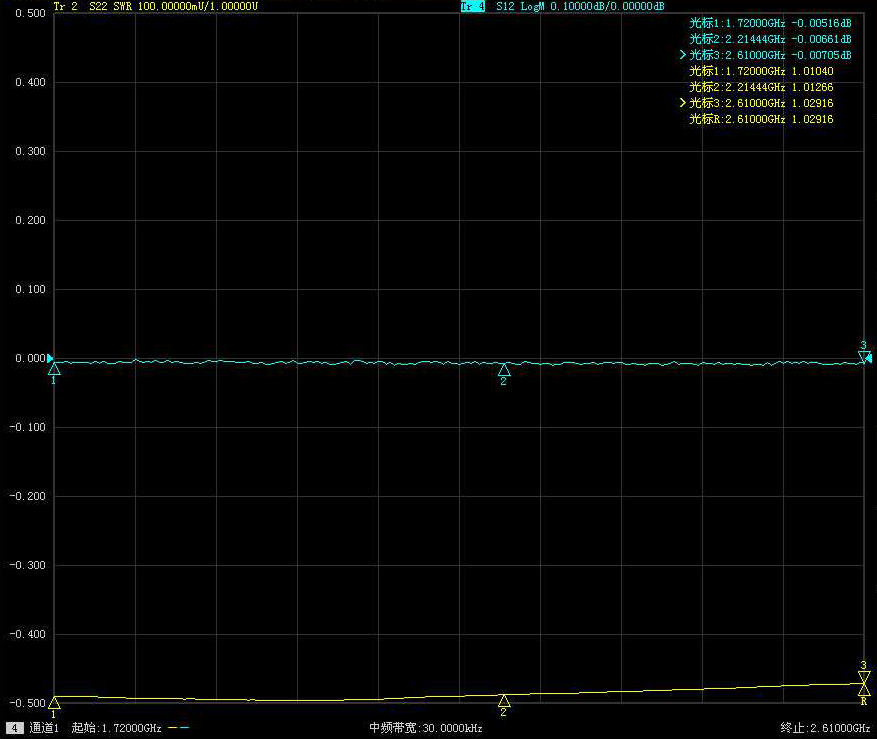
Task: Click cyan marker 1 readout -0.00516dB
Action: 770,23
